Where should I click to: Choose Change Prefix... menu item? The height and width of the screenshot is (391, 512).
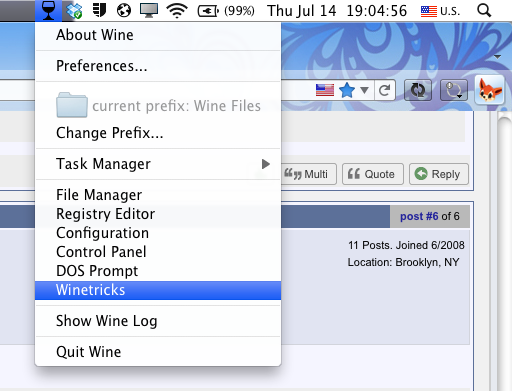click(x=158, y=133)
